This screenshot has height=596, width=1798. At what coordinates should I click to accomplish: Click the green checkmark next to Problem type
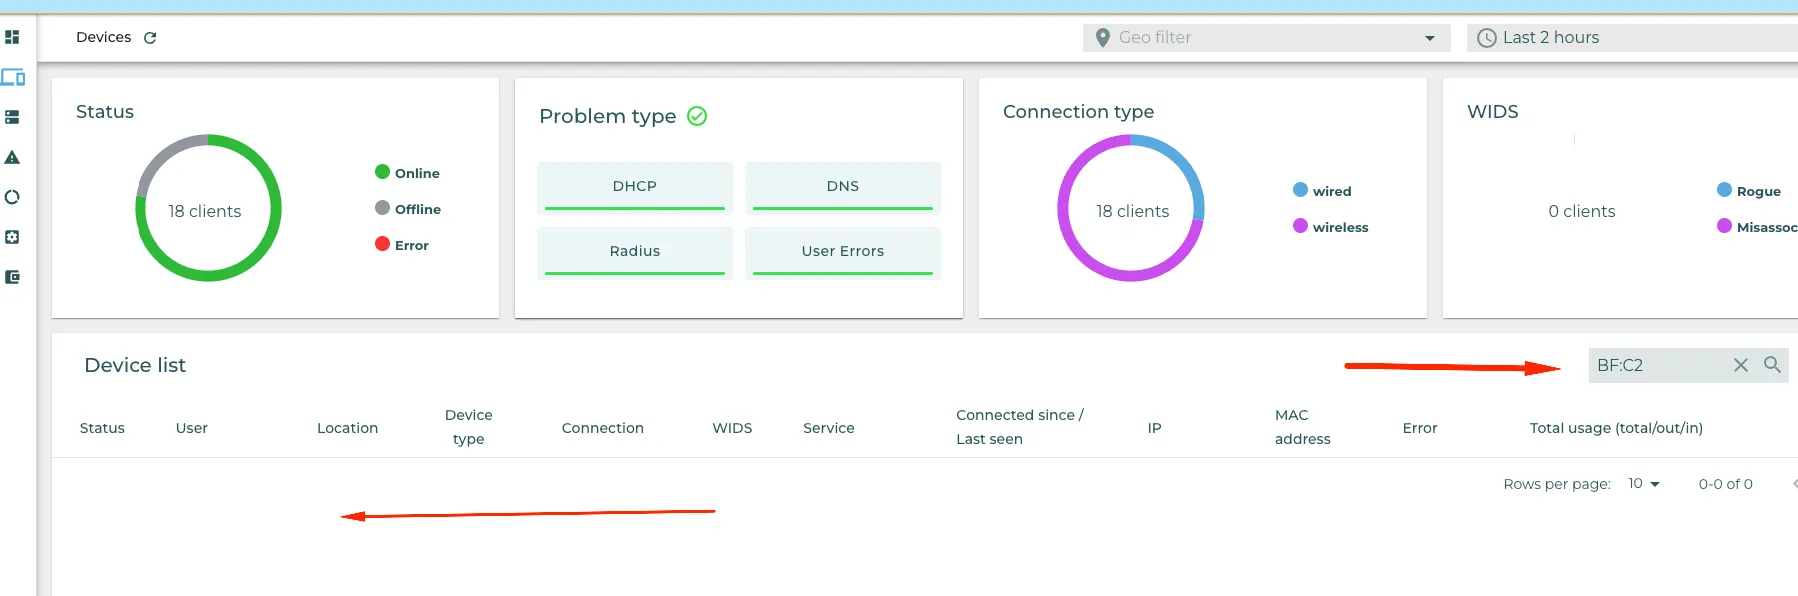[697, 116]
